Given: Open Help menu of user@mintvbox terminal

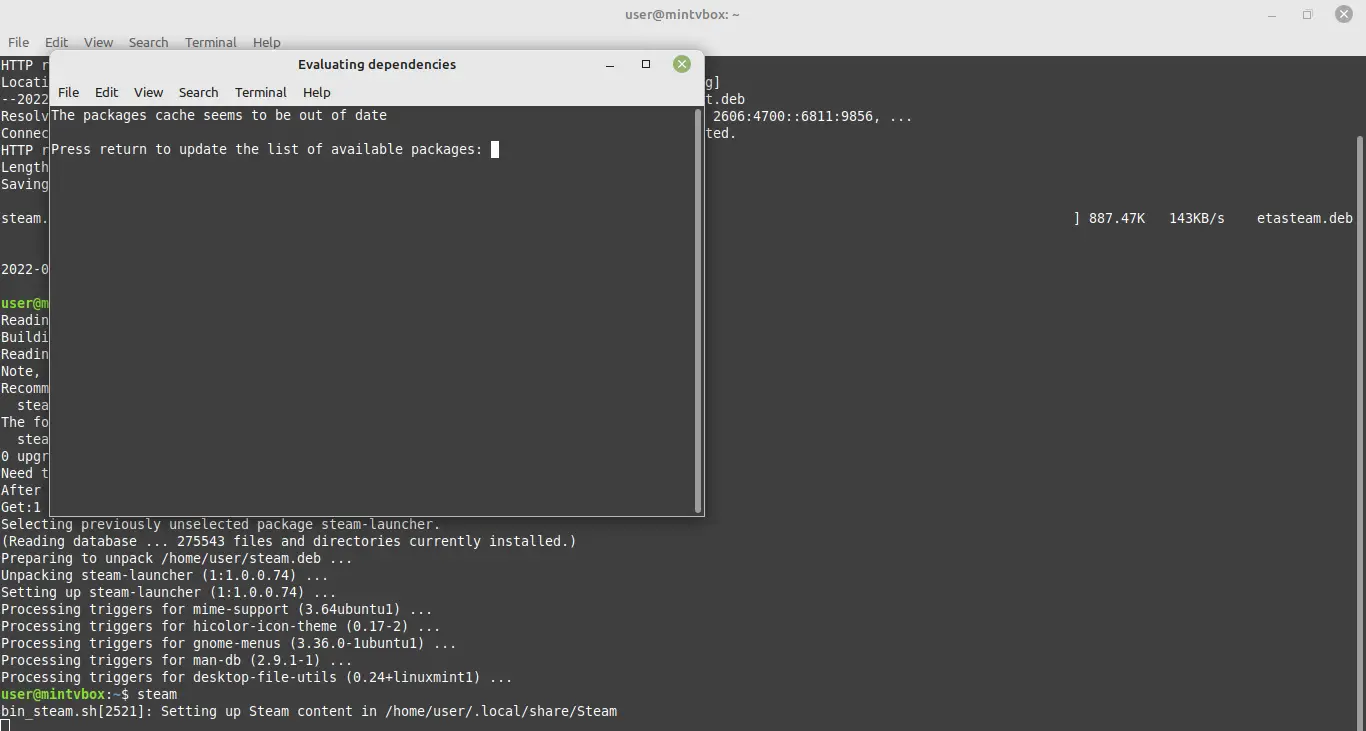Looking at the screenshot, I should [x=266, y=42].
